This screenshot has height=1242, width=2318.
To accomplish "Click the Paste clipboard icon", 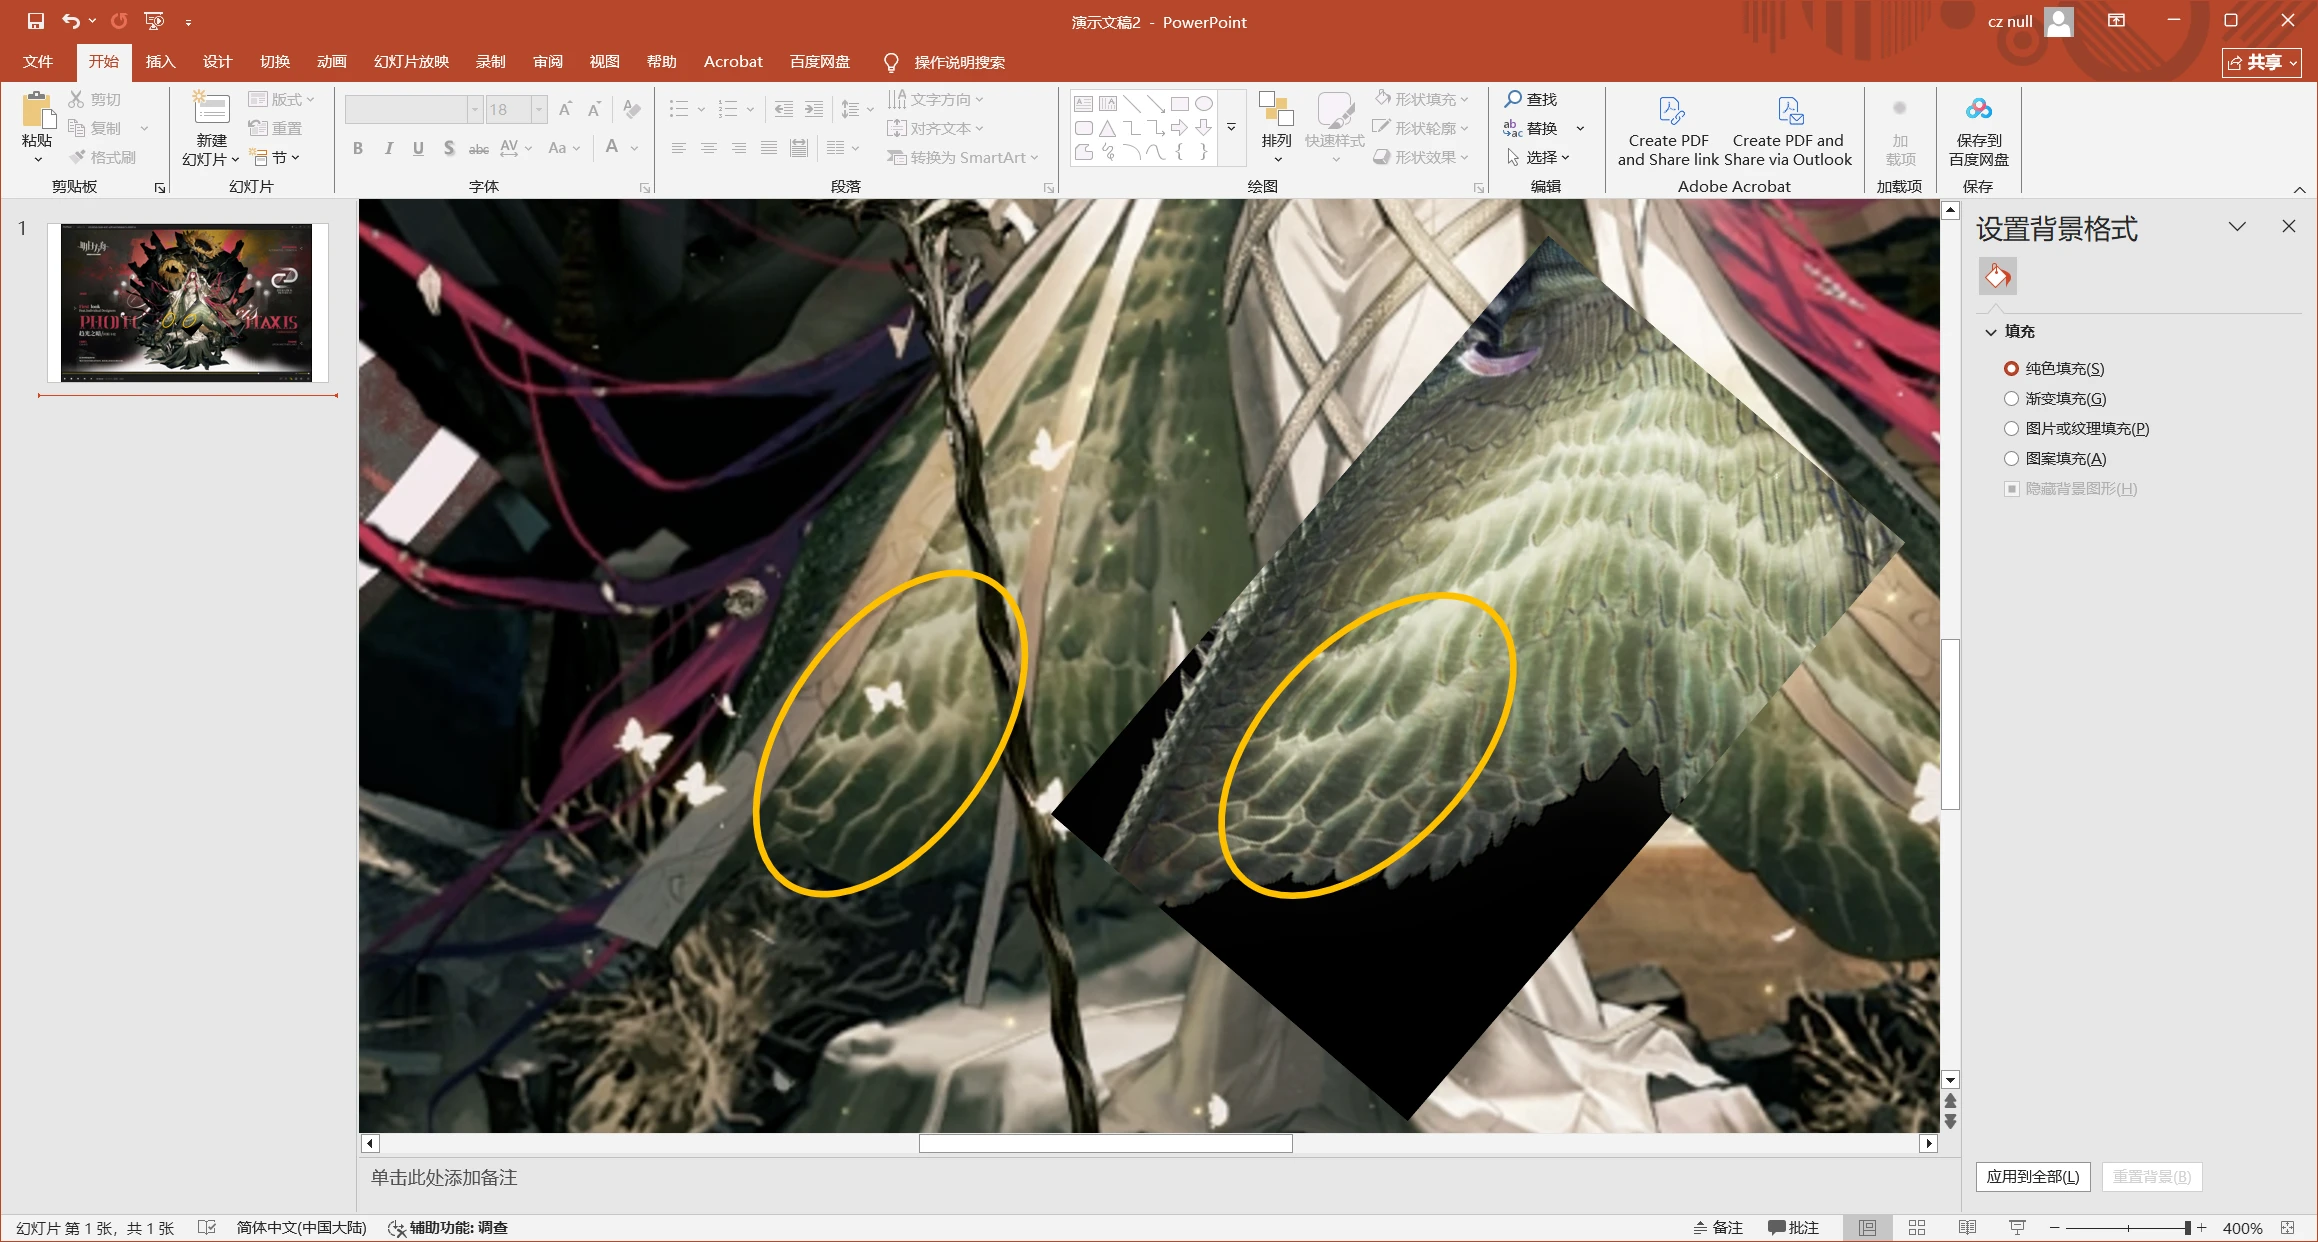I will pos(37,110).
